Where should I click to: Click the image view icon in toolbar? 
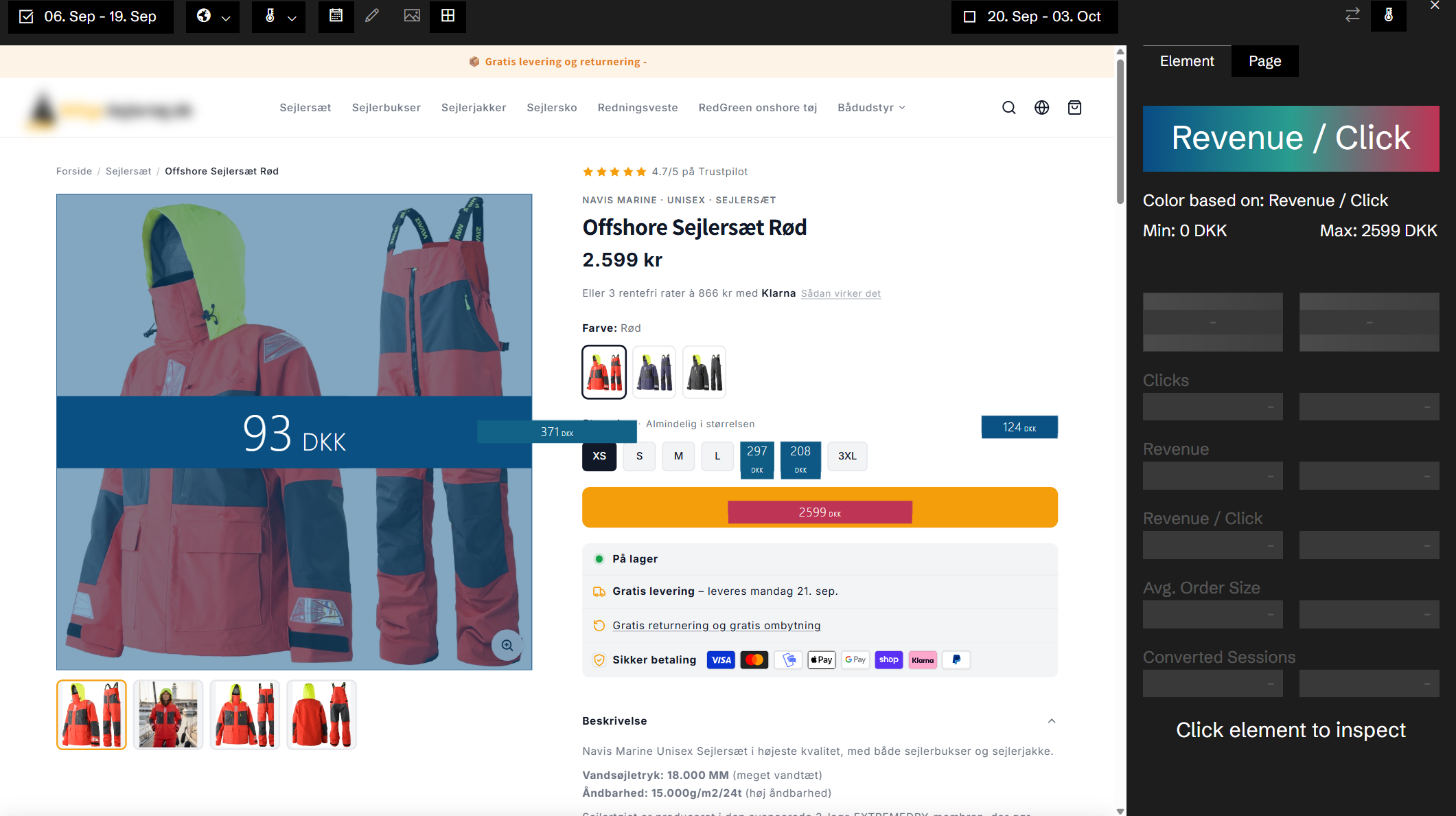tap(411, 16)
